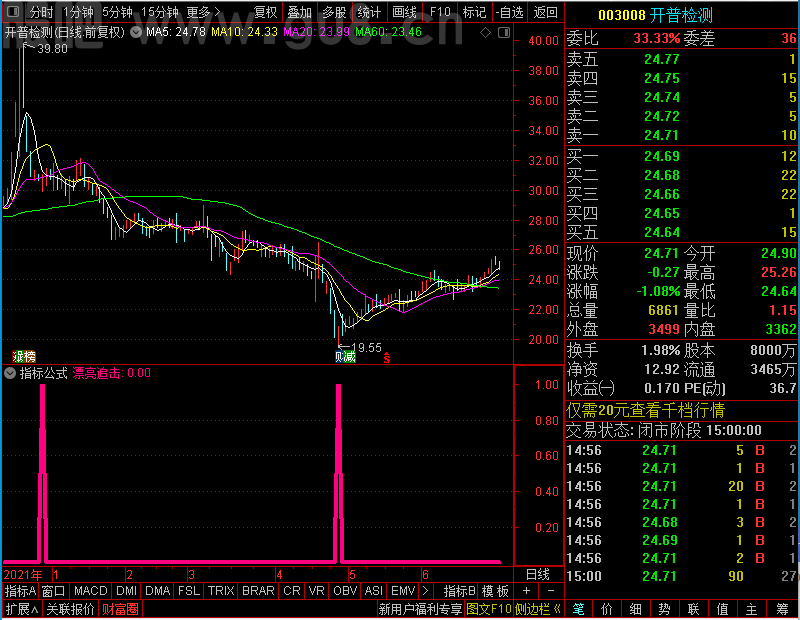
Task: Switch the indicator to VR
Action: click(x=316, y=591)
